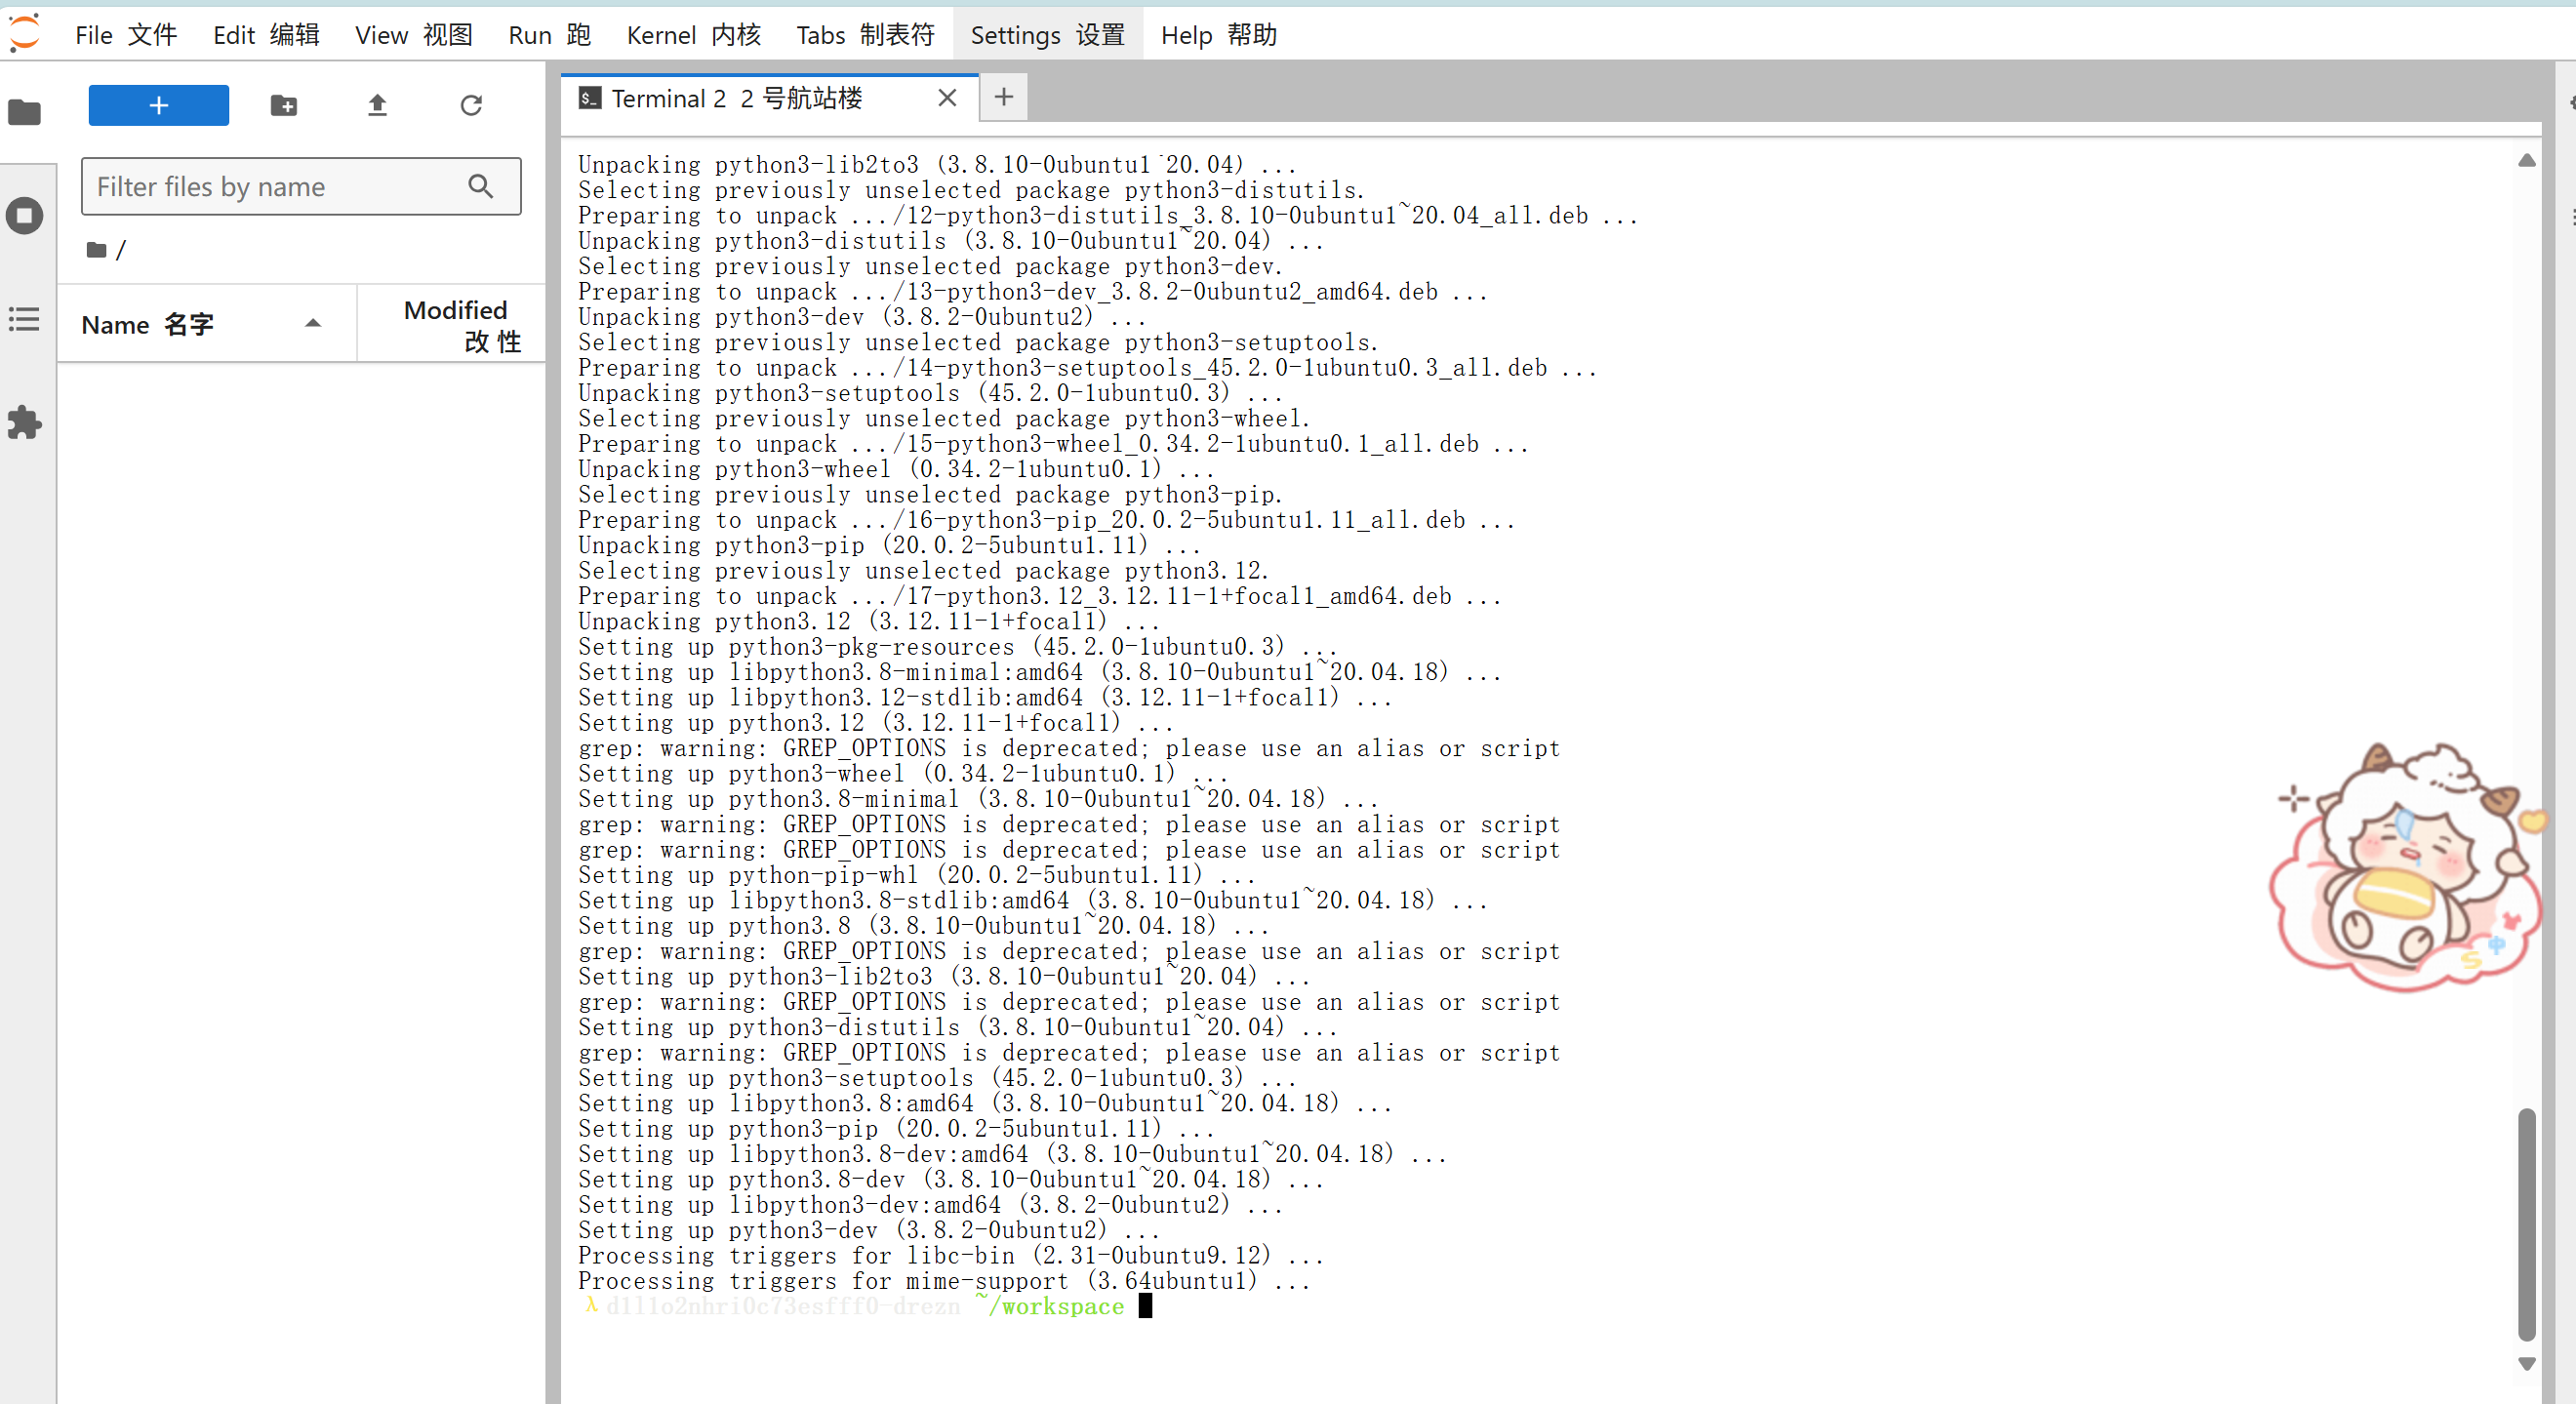
Task: Open the File menu
Action: (x=126, y=35)
